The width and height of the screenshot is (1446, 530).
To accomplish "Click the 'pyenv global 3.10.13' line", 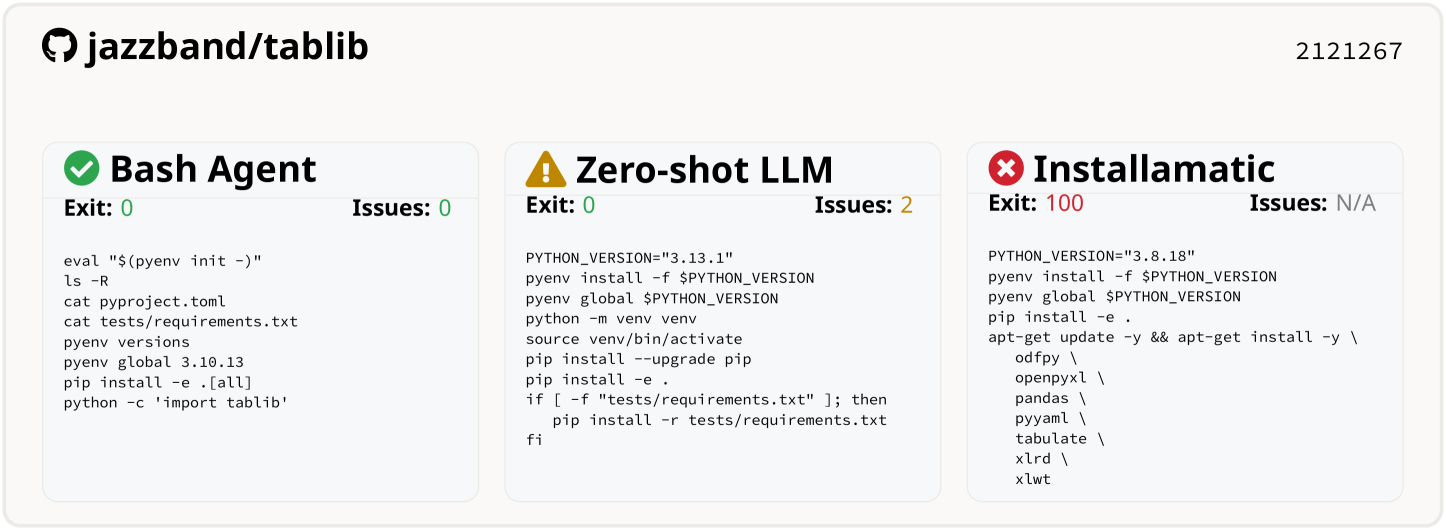I will [154, 362].
